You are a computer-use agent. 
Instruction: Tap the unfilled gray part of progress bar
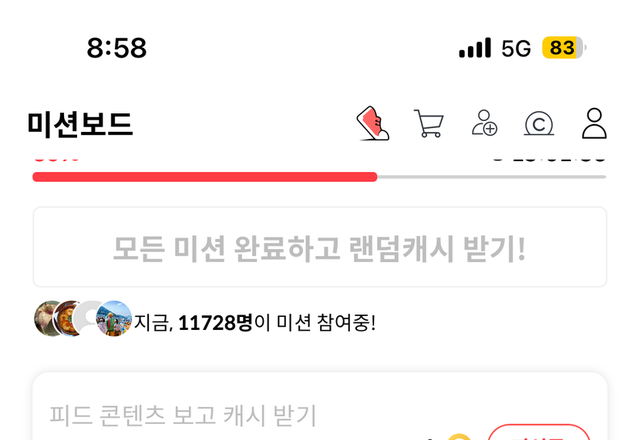[x=492, y=177]
